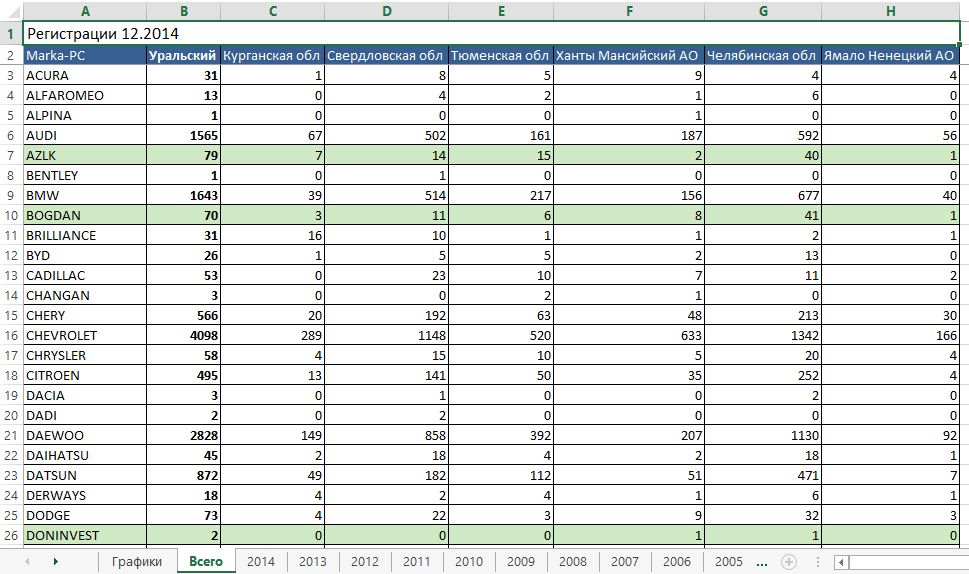969x574 pixels.
Task: Show previous sheet tabs with the left arrow
Action: coord(27,562)
